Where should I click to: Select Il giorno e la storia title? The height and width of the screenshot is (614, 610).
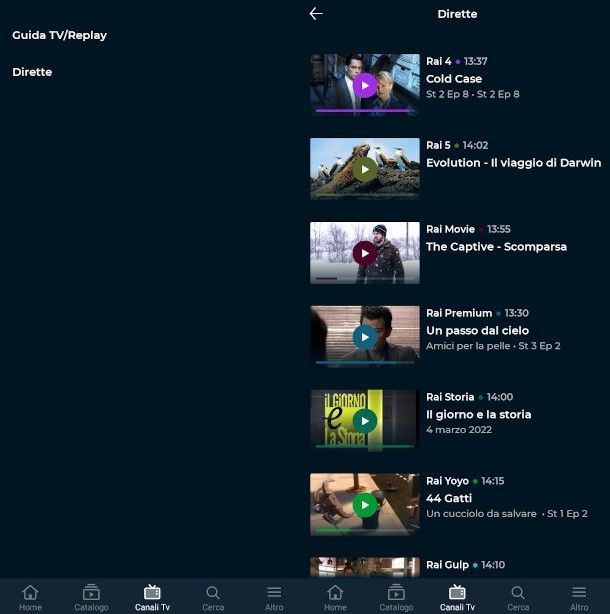coord(478,414)
